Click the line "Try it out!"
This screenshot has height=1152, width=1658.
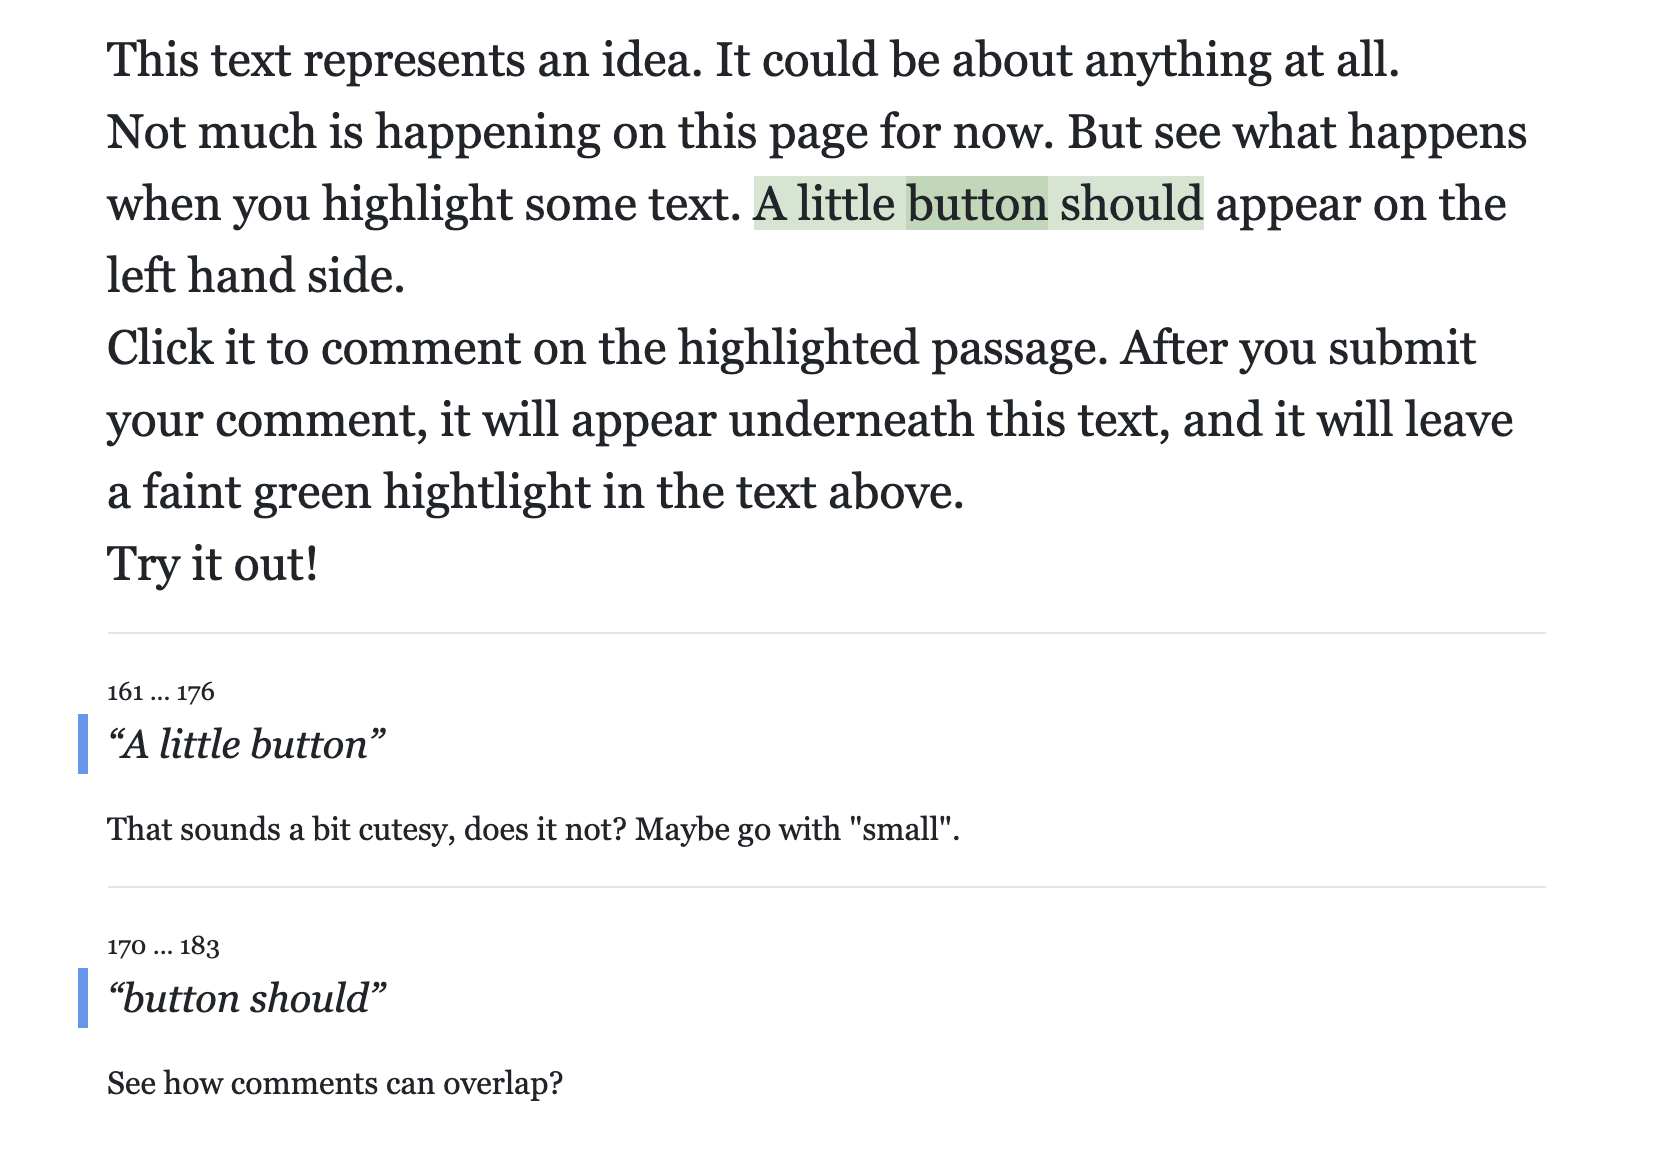click(213, 564)
